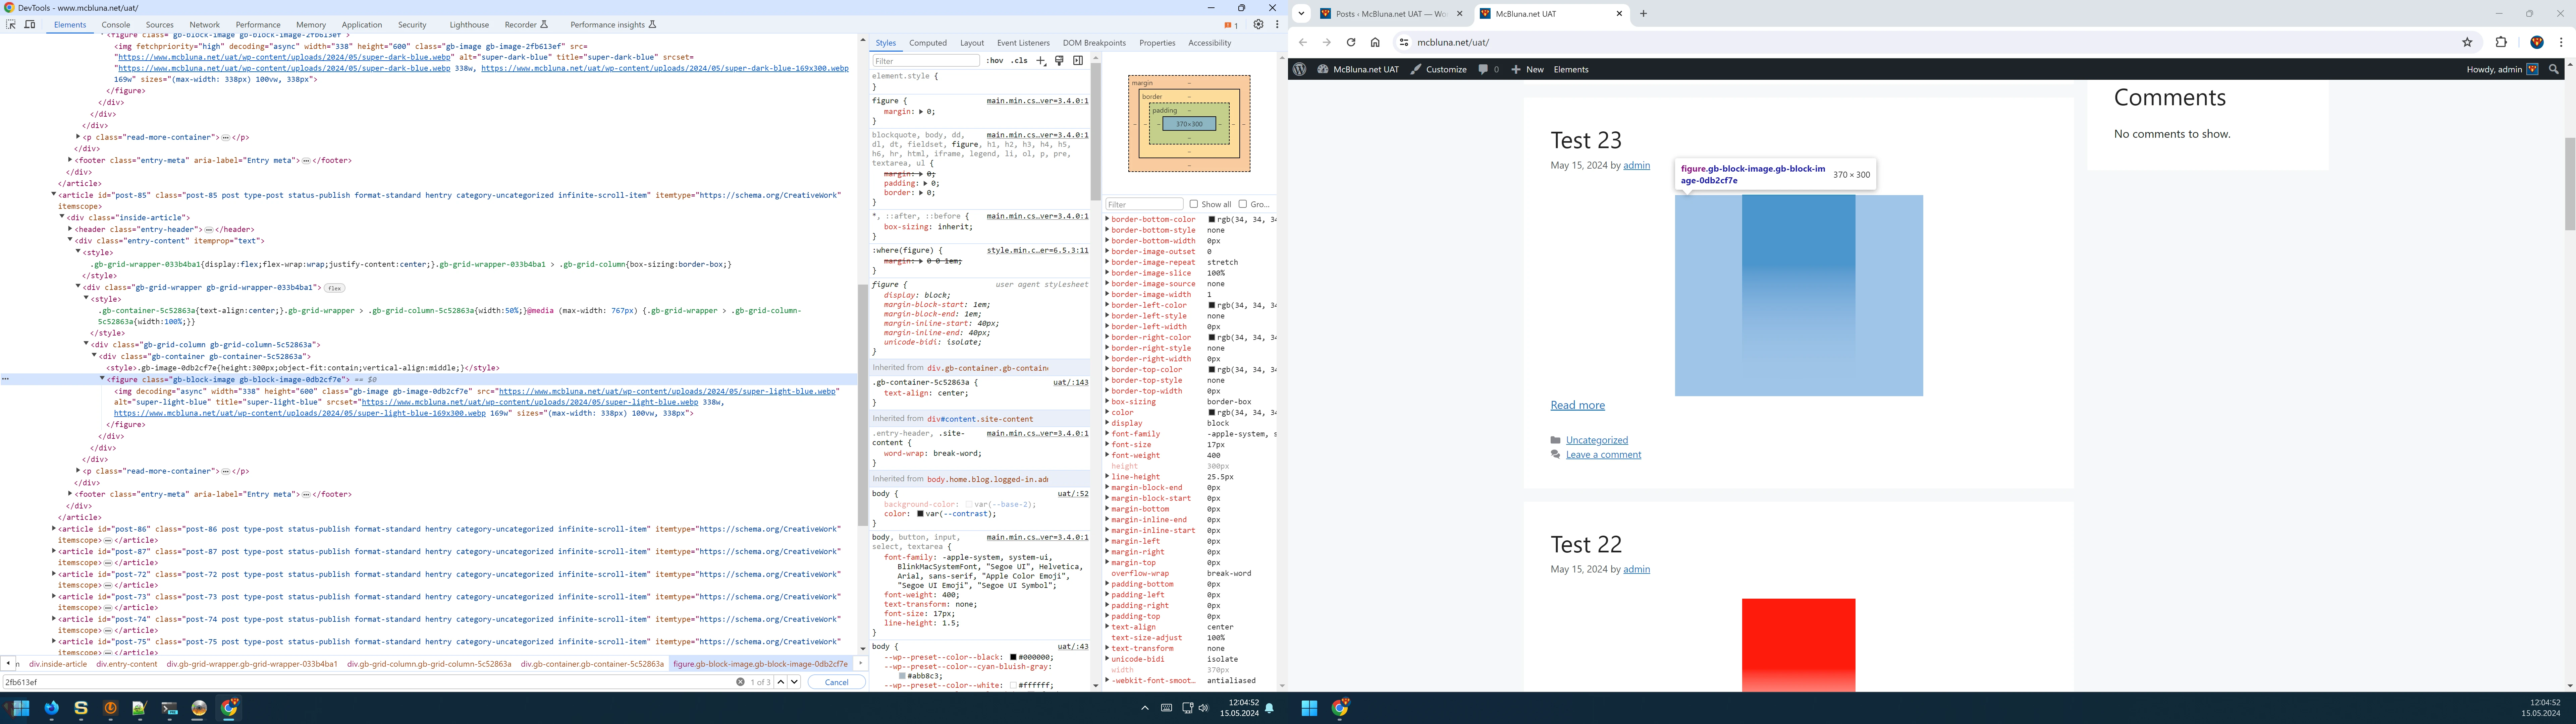Focus the Styles pane Filter input

[x=926, y=61]
